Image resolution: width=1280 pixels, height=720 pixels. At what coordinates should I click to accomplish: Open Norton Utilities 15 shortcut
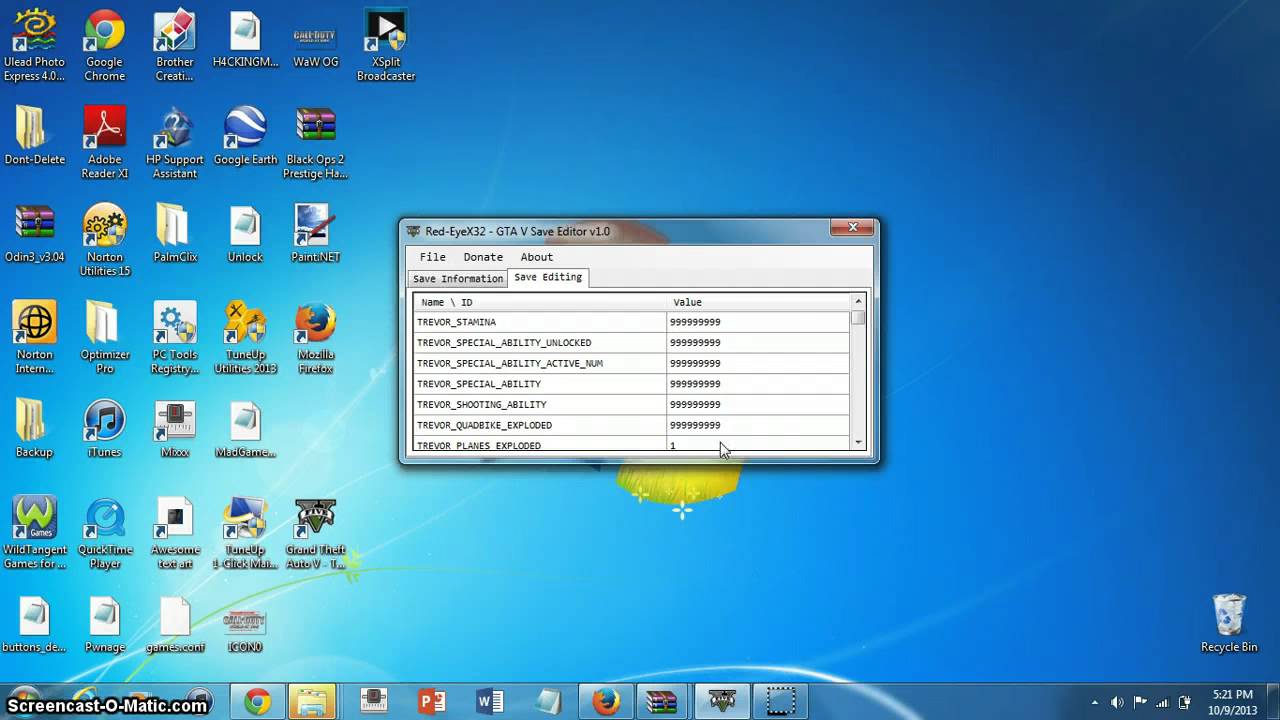[x=104, y=239]
